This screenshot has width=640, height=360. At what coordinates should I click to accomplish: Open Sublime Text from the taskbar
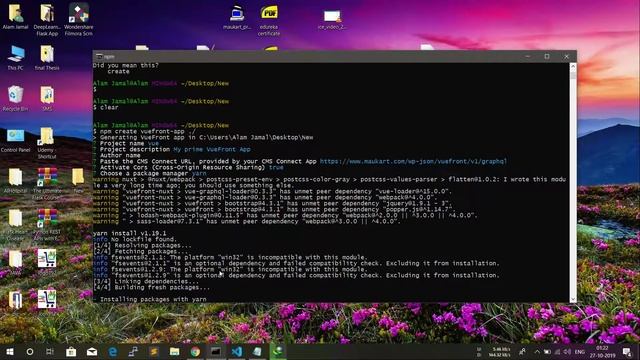point(154,351)
